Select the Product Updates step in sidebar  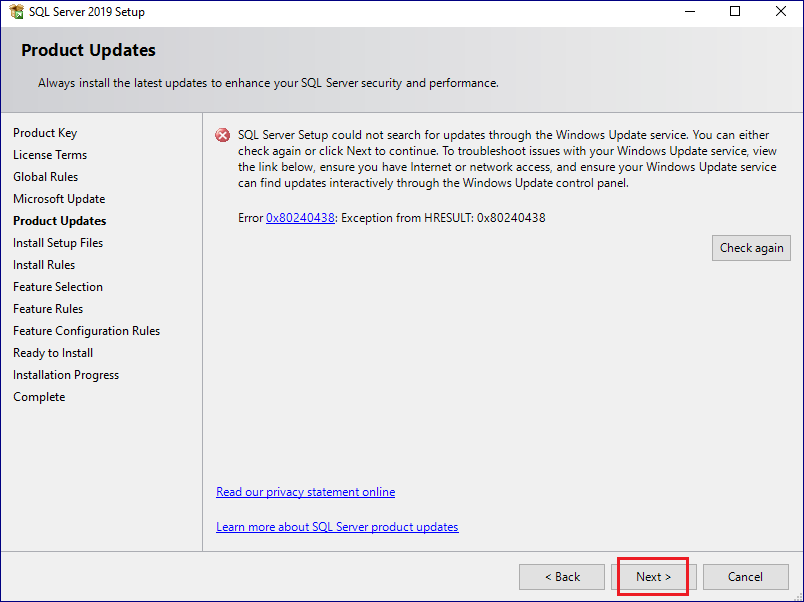(x=59, y=221)
